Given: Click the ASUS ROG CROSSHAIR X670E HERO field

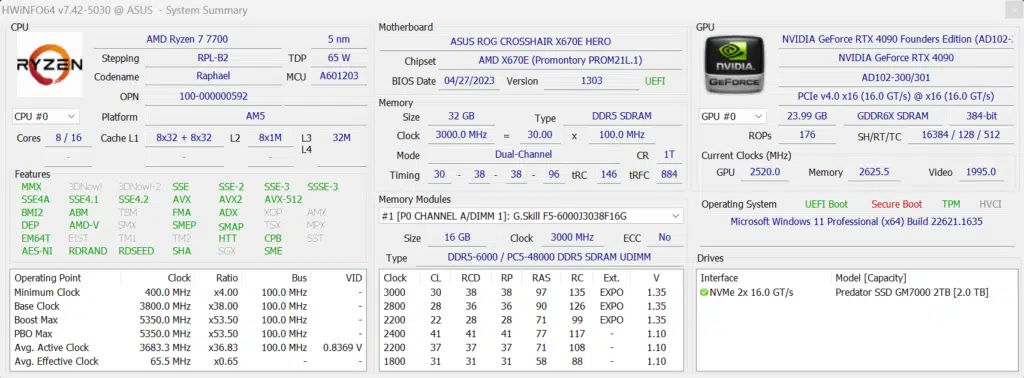Looking at the screenshot, I should [530, 41].
